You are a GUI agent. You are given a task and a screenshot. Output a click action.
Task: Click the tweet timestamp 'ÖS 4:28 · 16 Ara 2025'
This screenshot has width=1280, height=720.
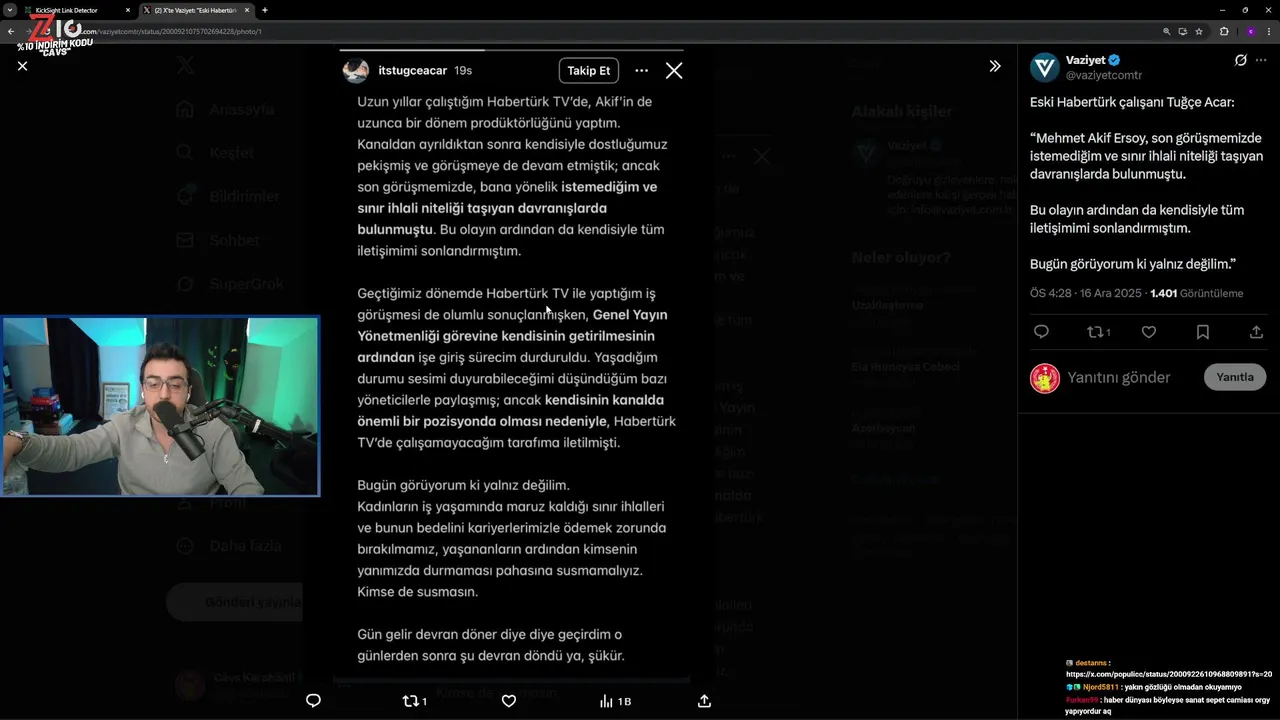[x=1086, y=293]
